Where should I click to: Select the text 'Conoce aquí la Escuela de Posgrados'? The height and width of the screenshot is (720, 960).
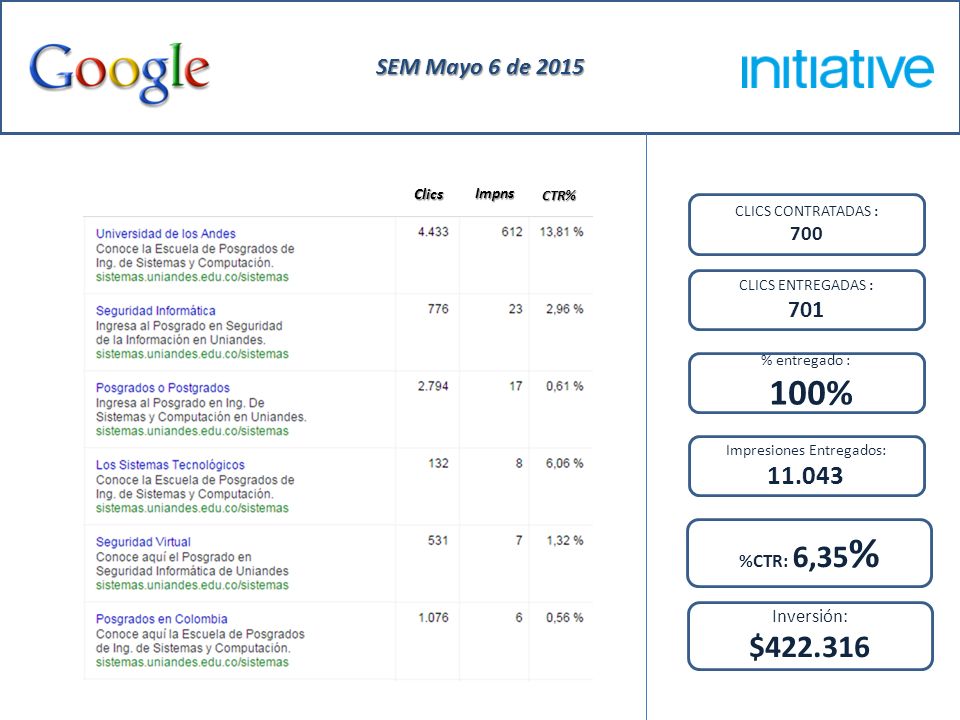(200, 634)
